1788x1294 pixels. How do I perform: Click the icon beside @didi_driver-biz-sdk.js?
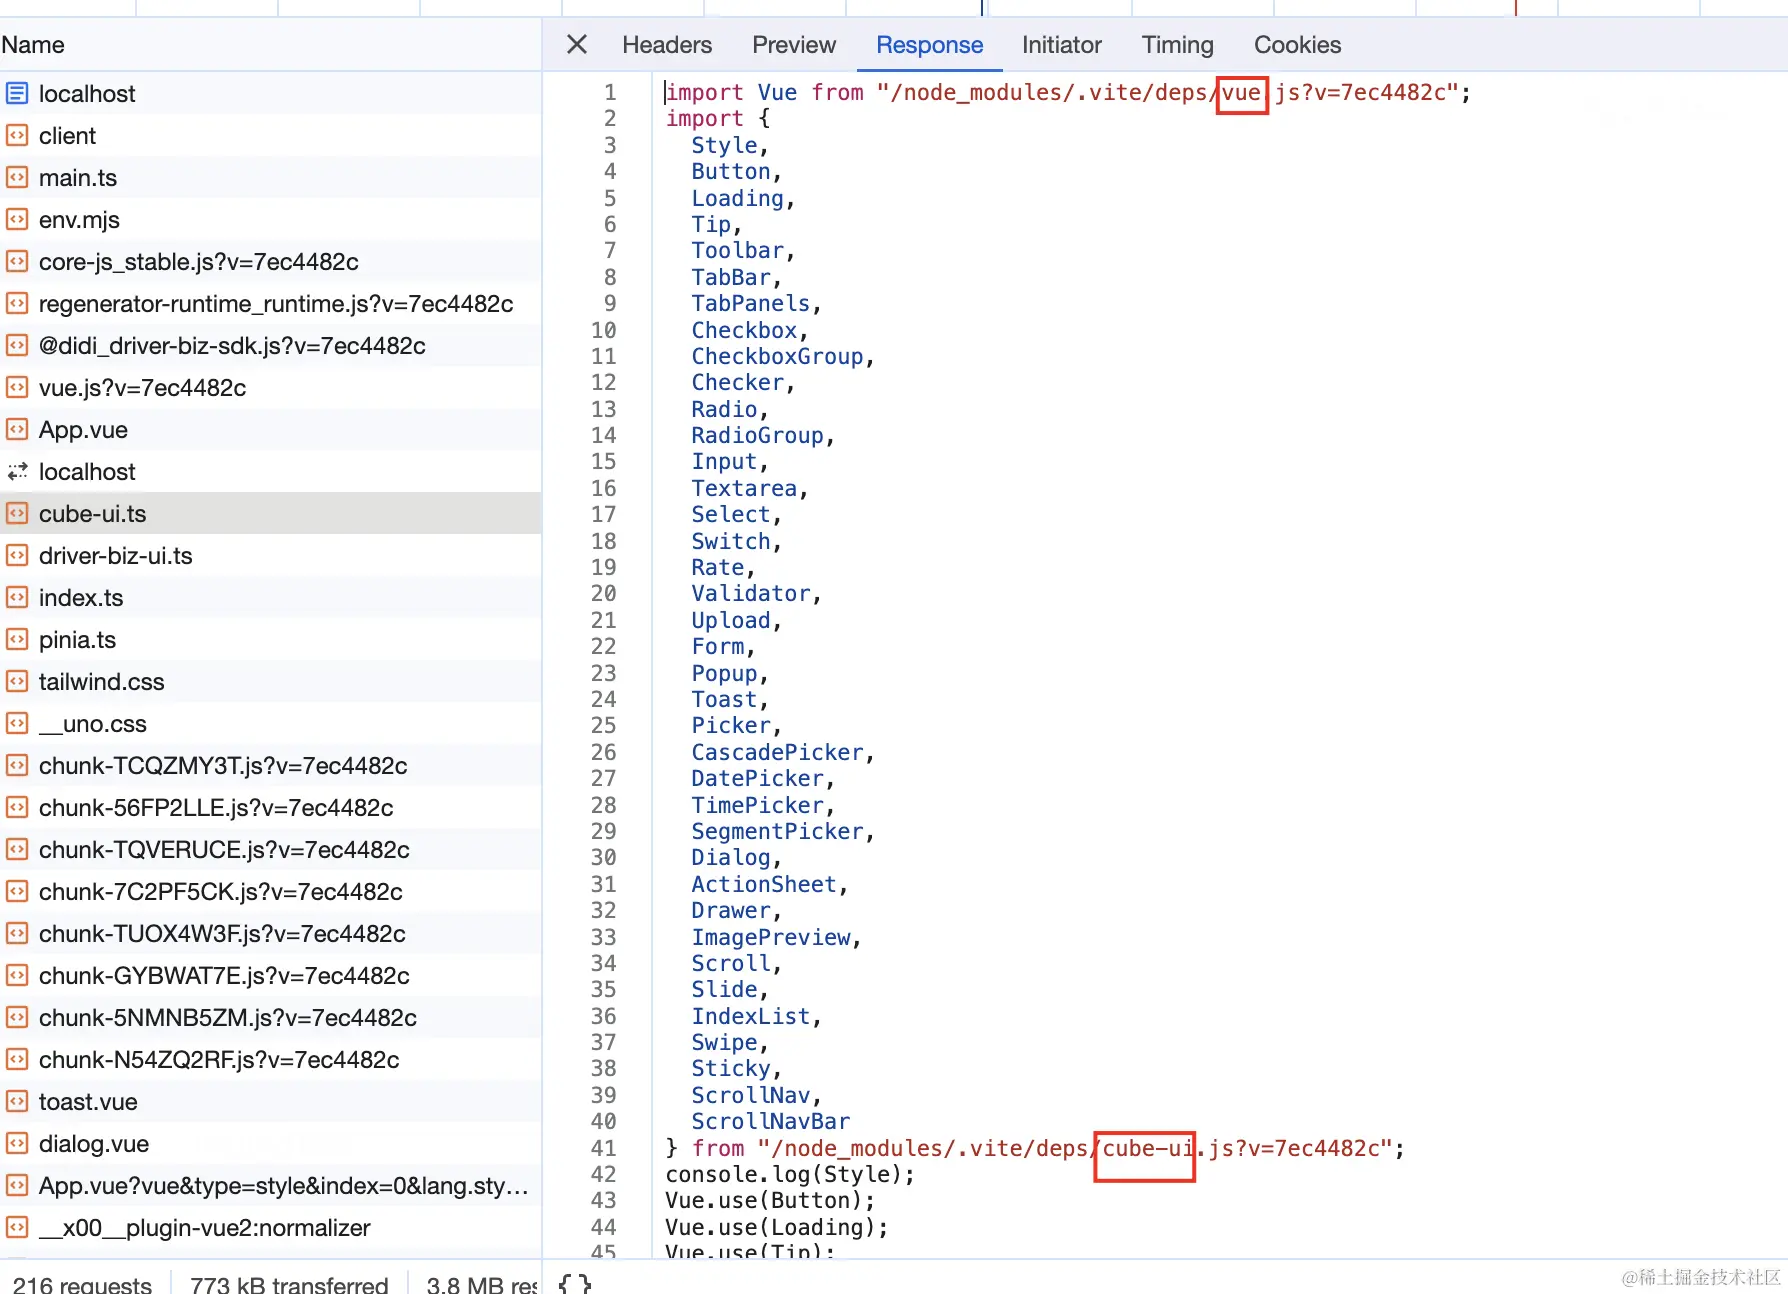[17, 346]
